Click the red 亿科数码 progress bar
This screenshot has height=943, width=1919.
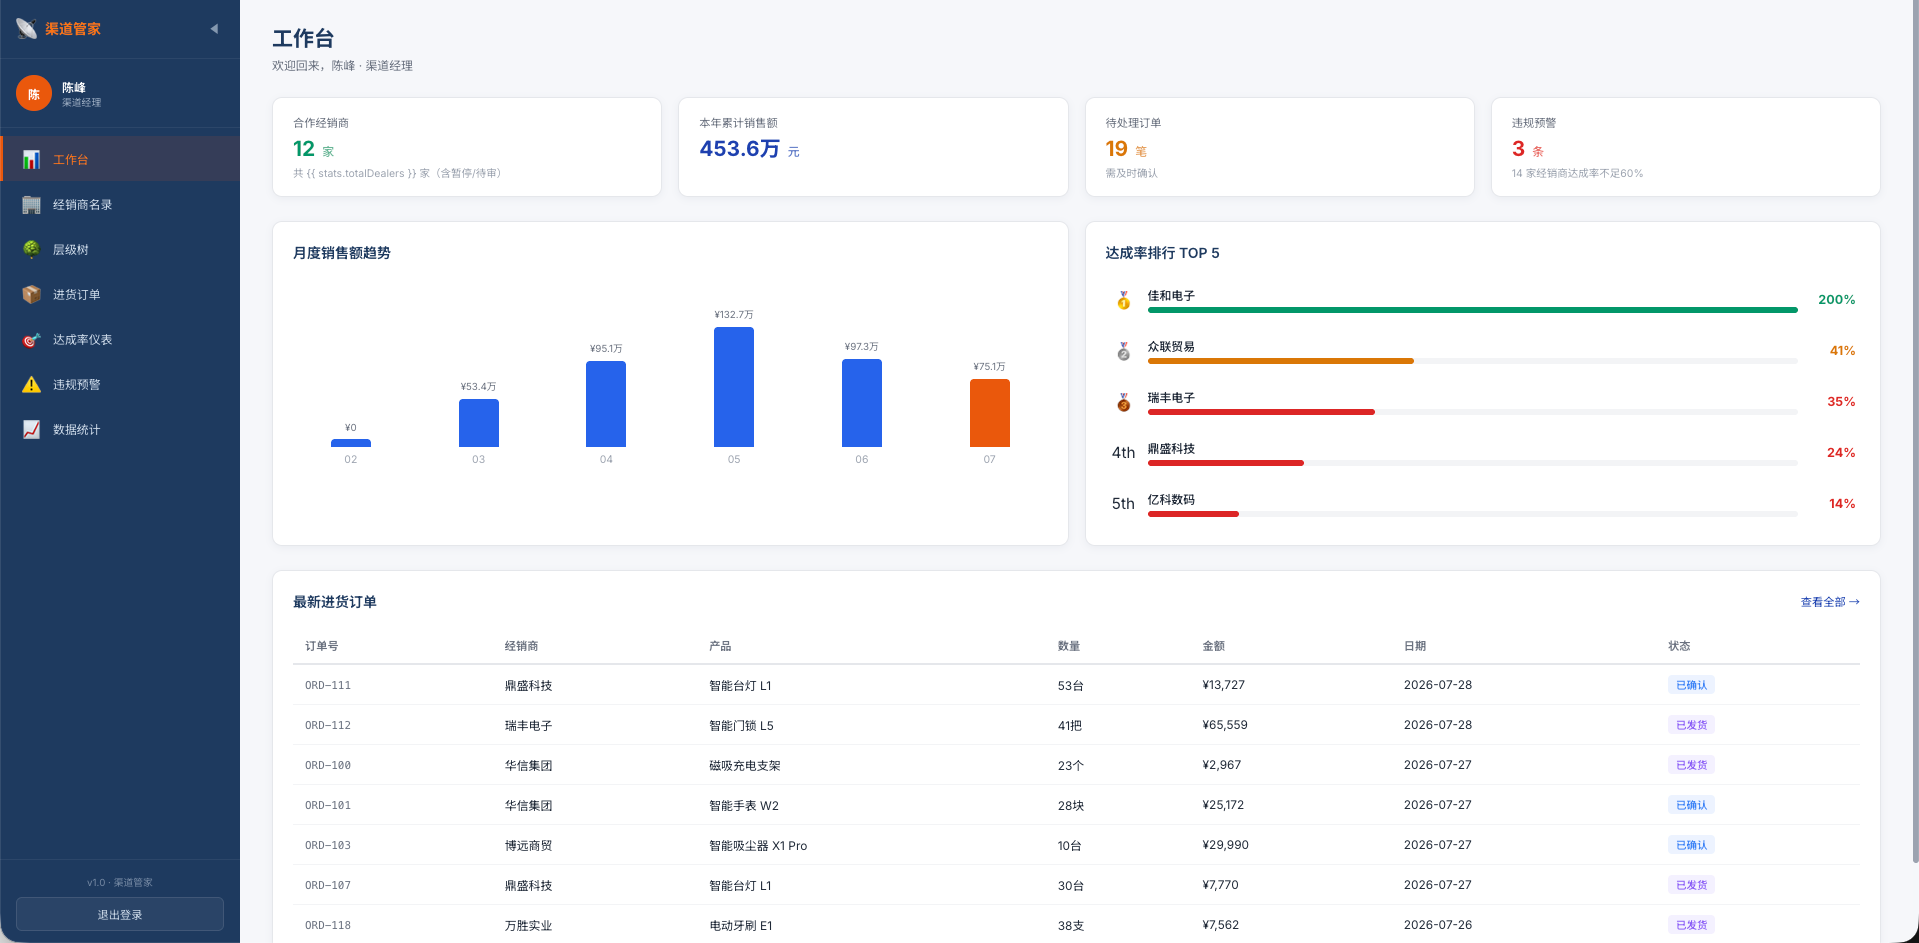coord(1193,514)
